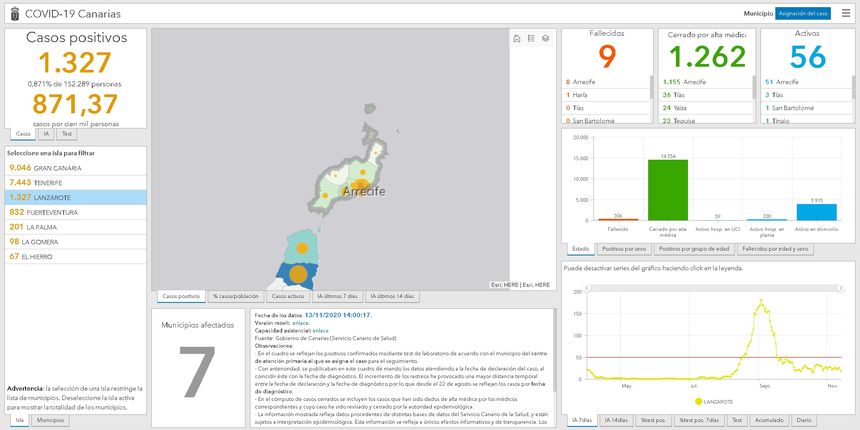Click Activos list scrollbar

pos(853,87)
